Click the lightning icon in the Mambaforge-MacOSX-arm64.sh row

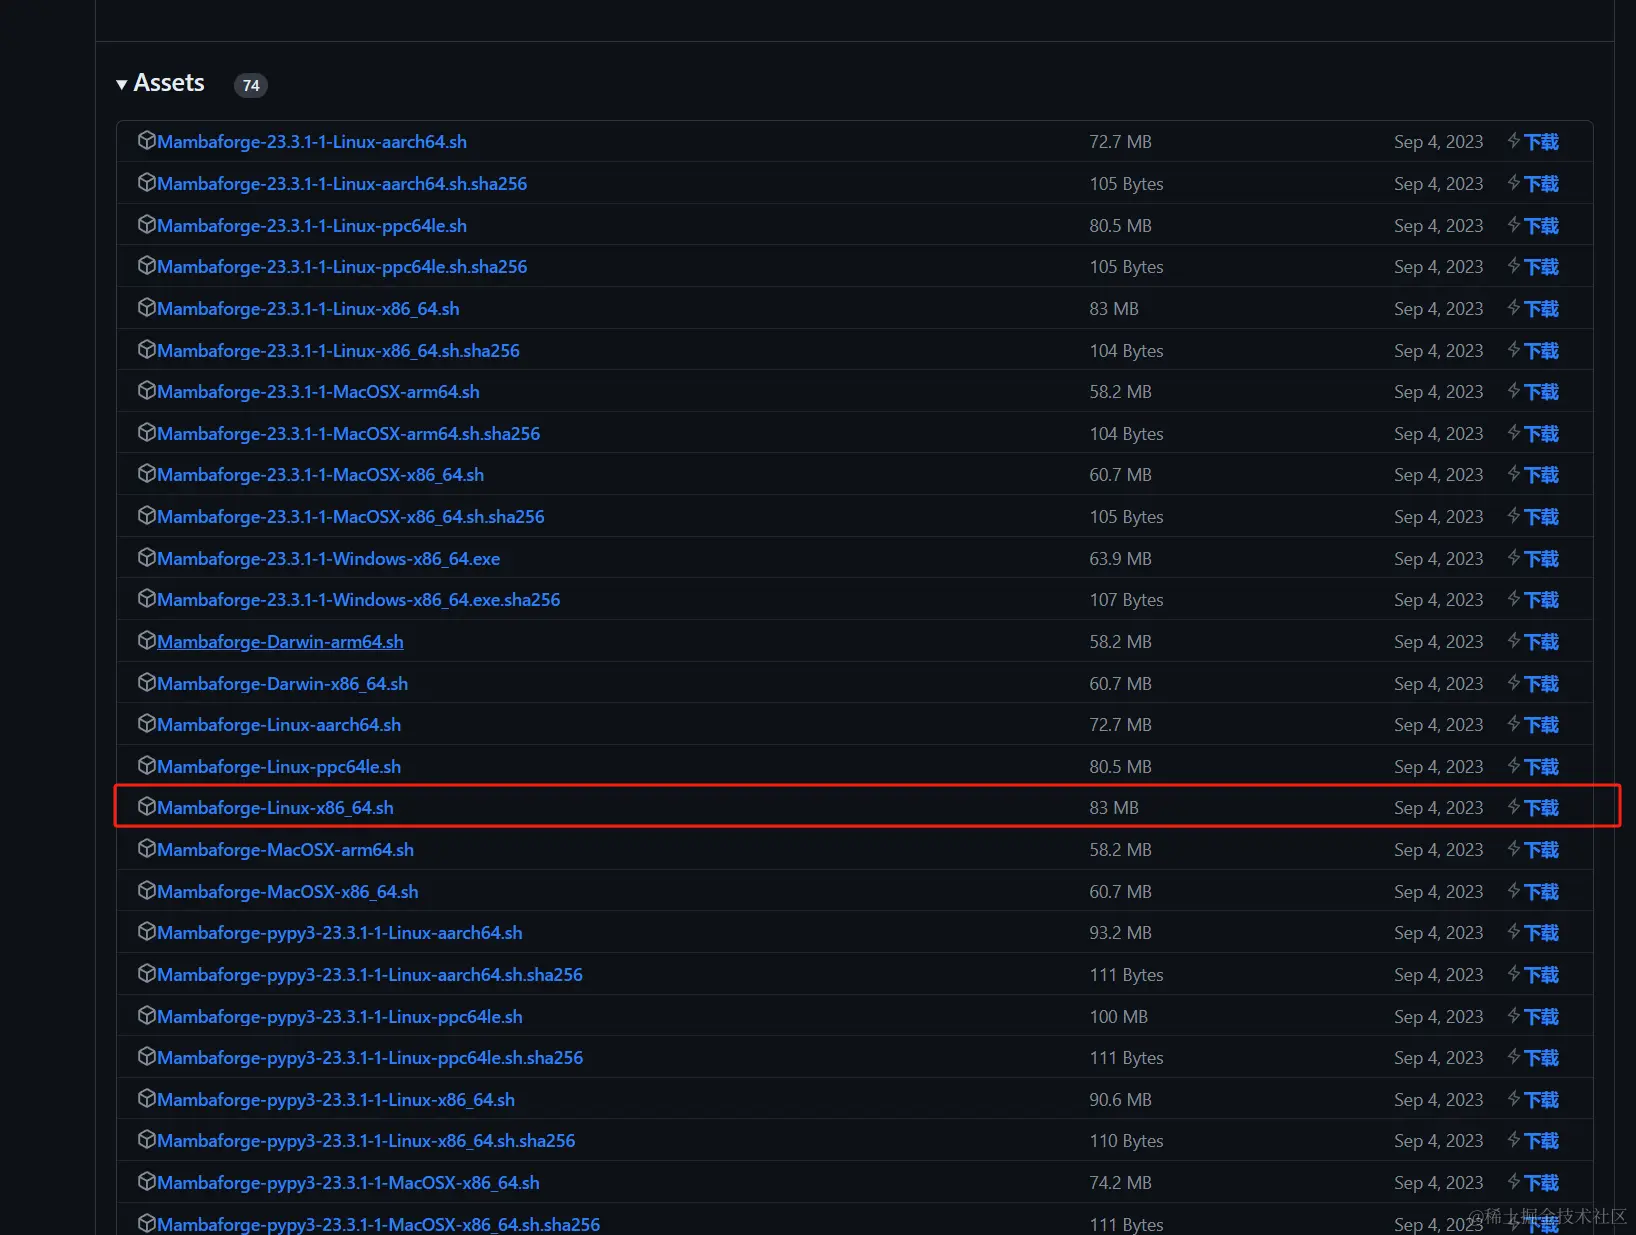(1514, 849)
